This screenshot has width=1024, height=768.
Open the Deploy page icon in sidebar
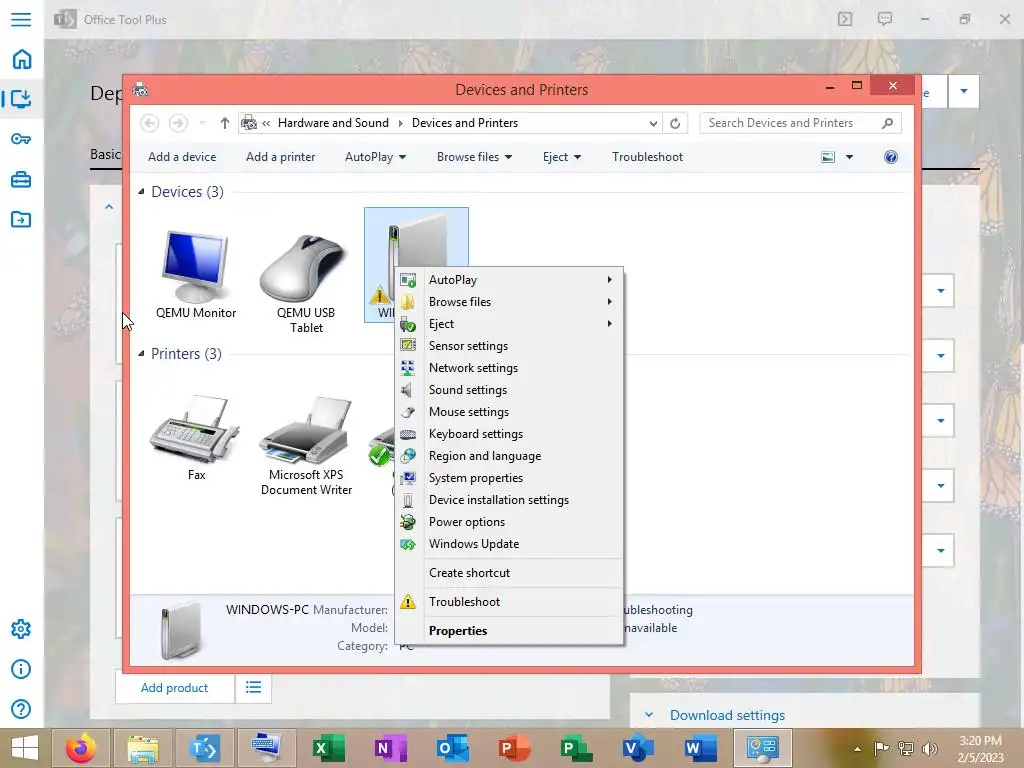tap(22, 99)
